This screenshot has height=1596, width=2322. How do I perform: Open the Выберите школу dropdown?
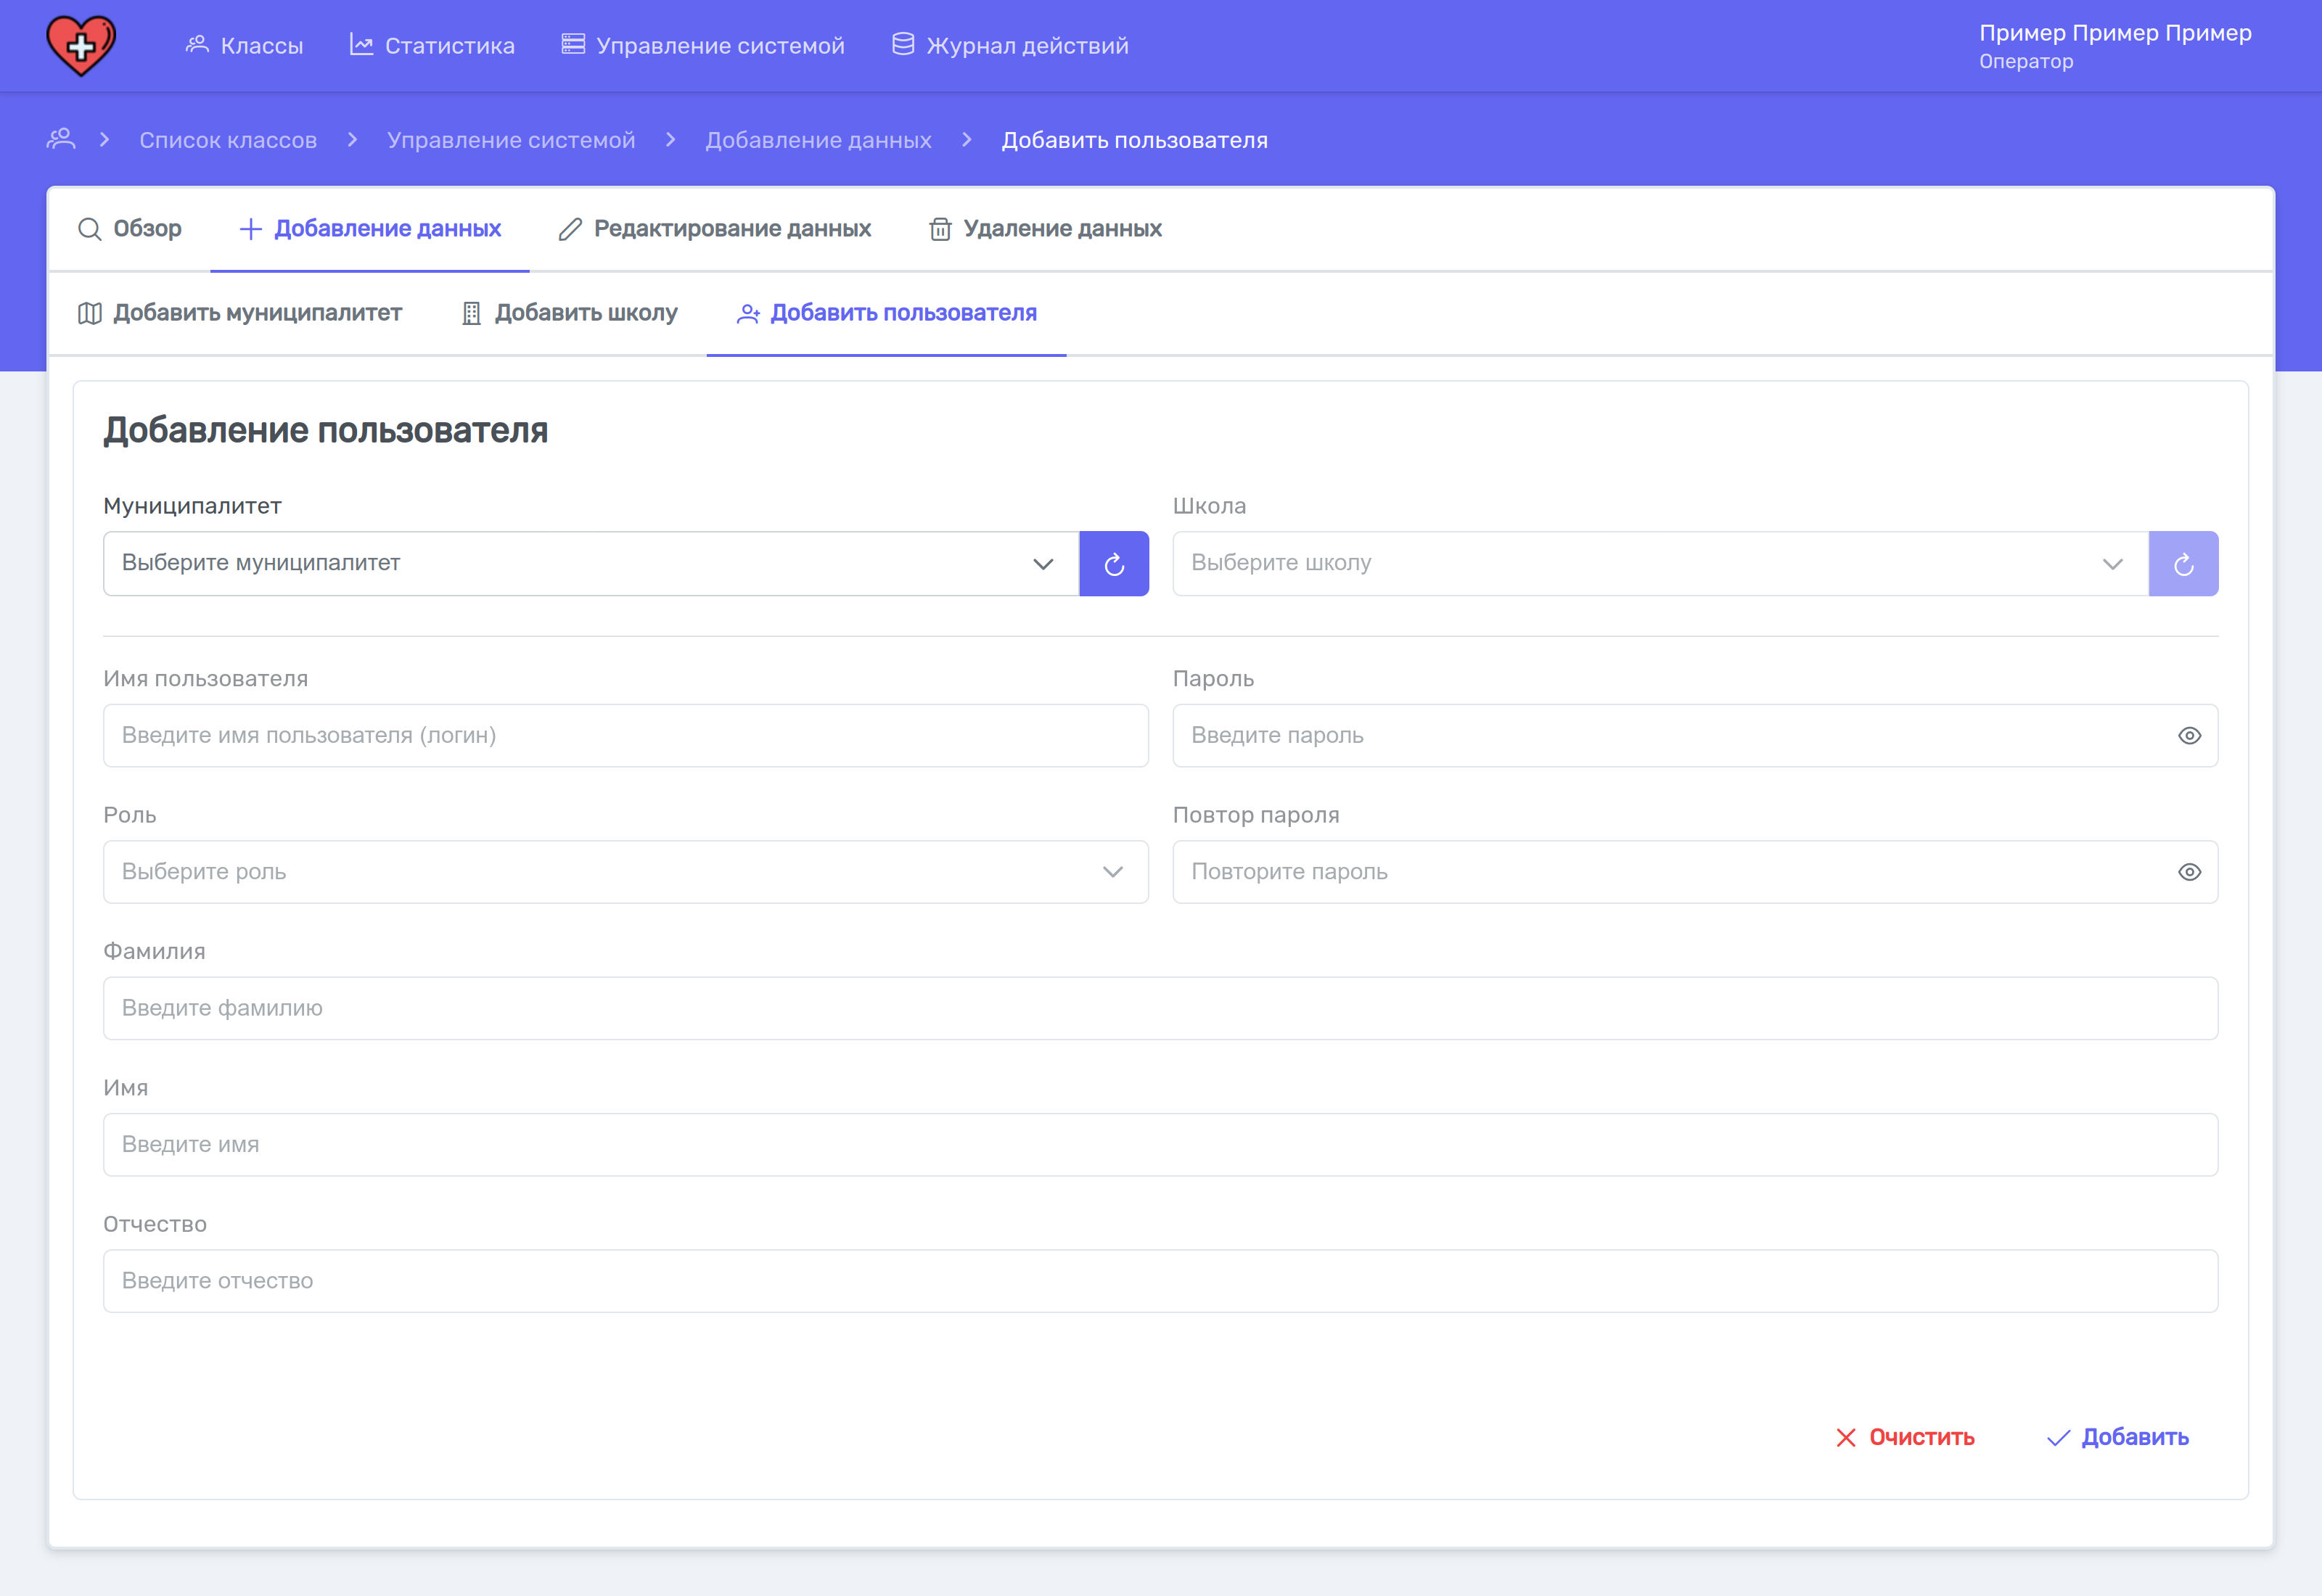click(x=1659, y=564)
